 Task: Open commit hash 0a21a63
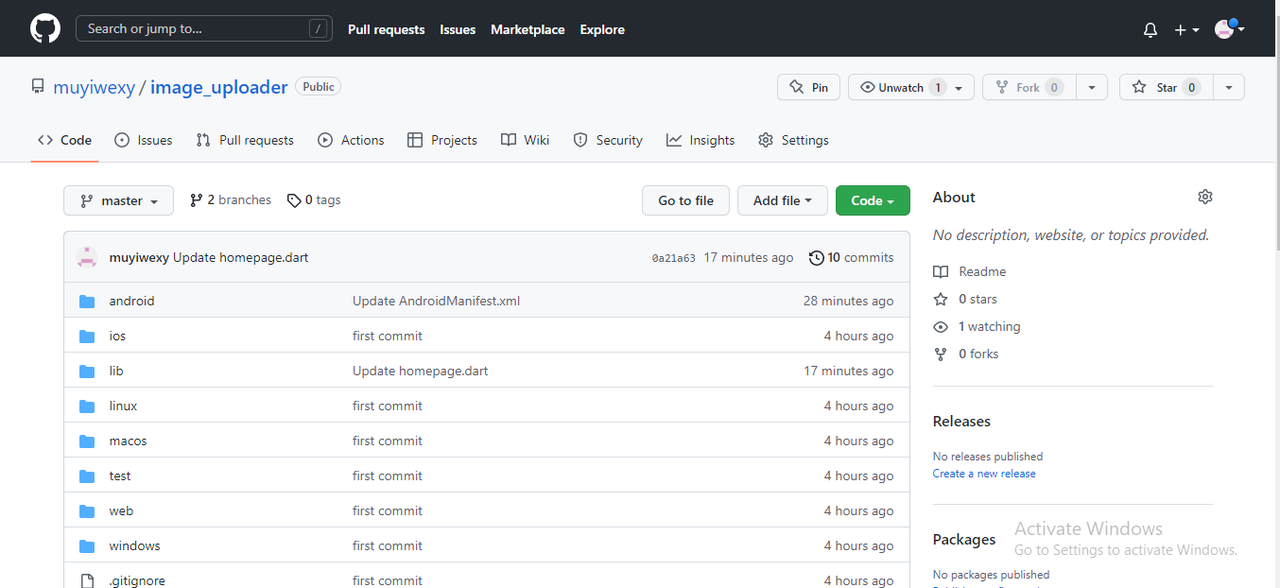click(673, 258)
